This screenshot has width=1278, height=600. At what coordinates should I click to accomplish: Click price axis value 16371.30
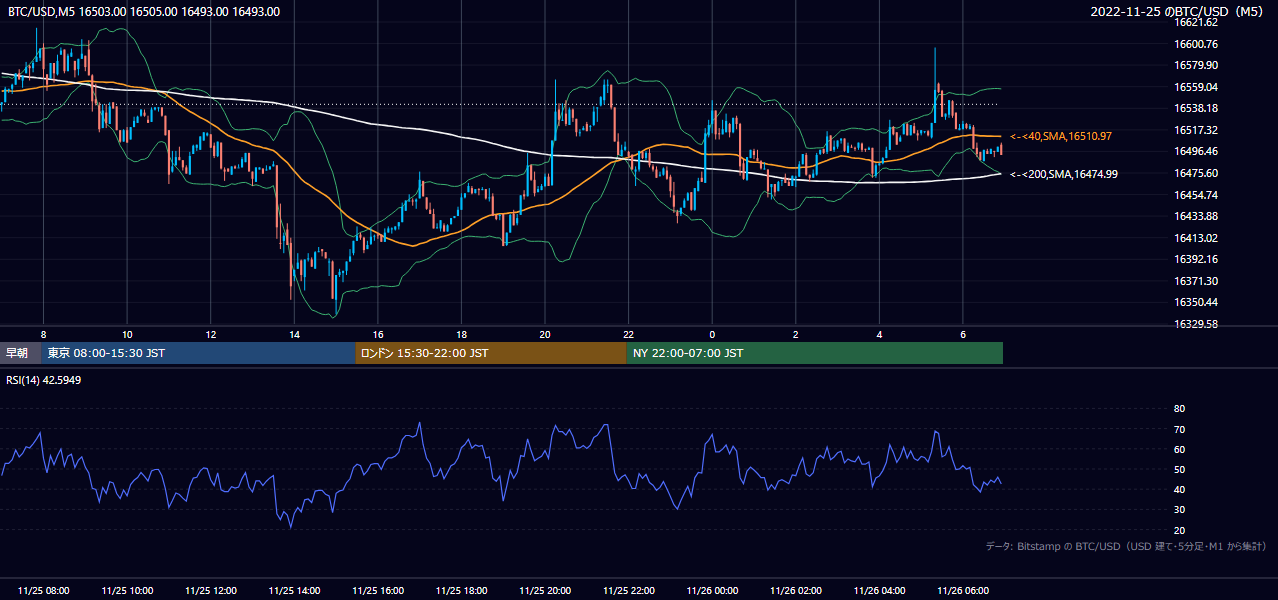1196,281
